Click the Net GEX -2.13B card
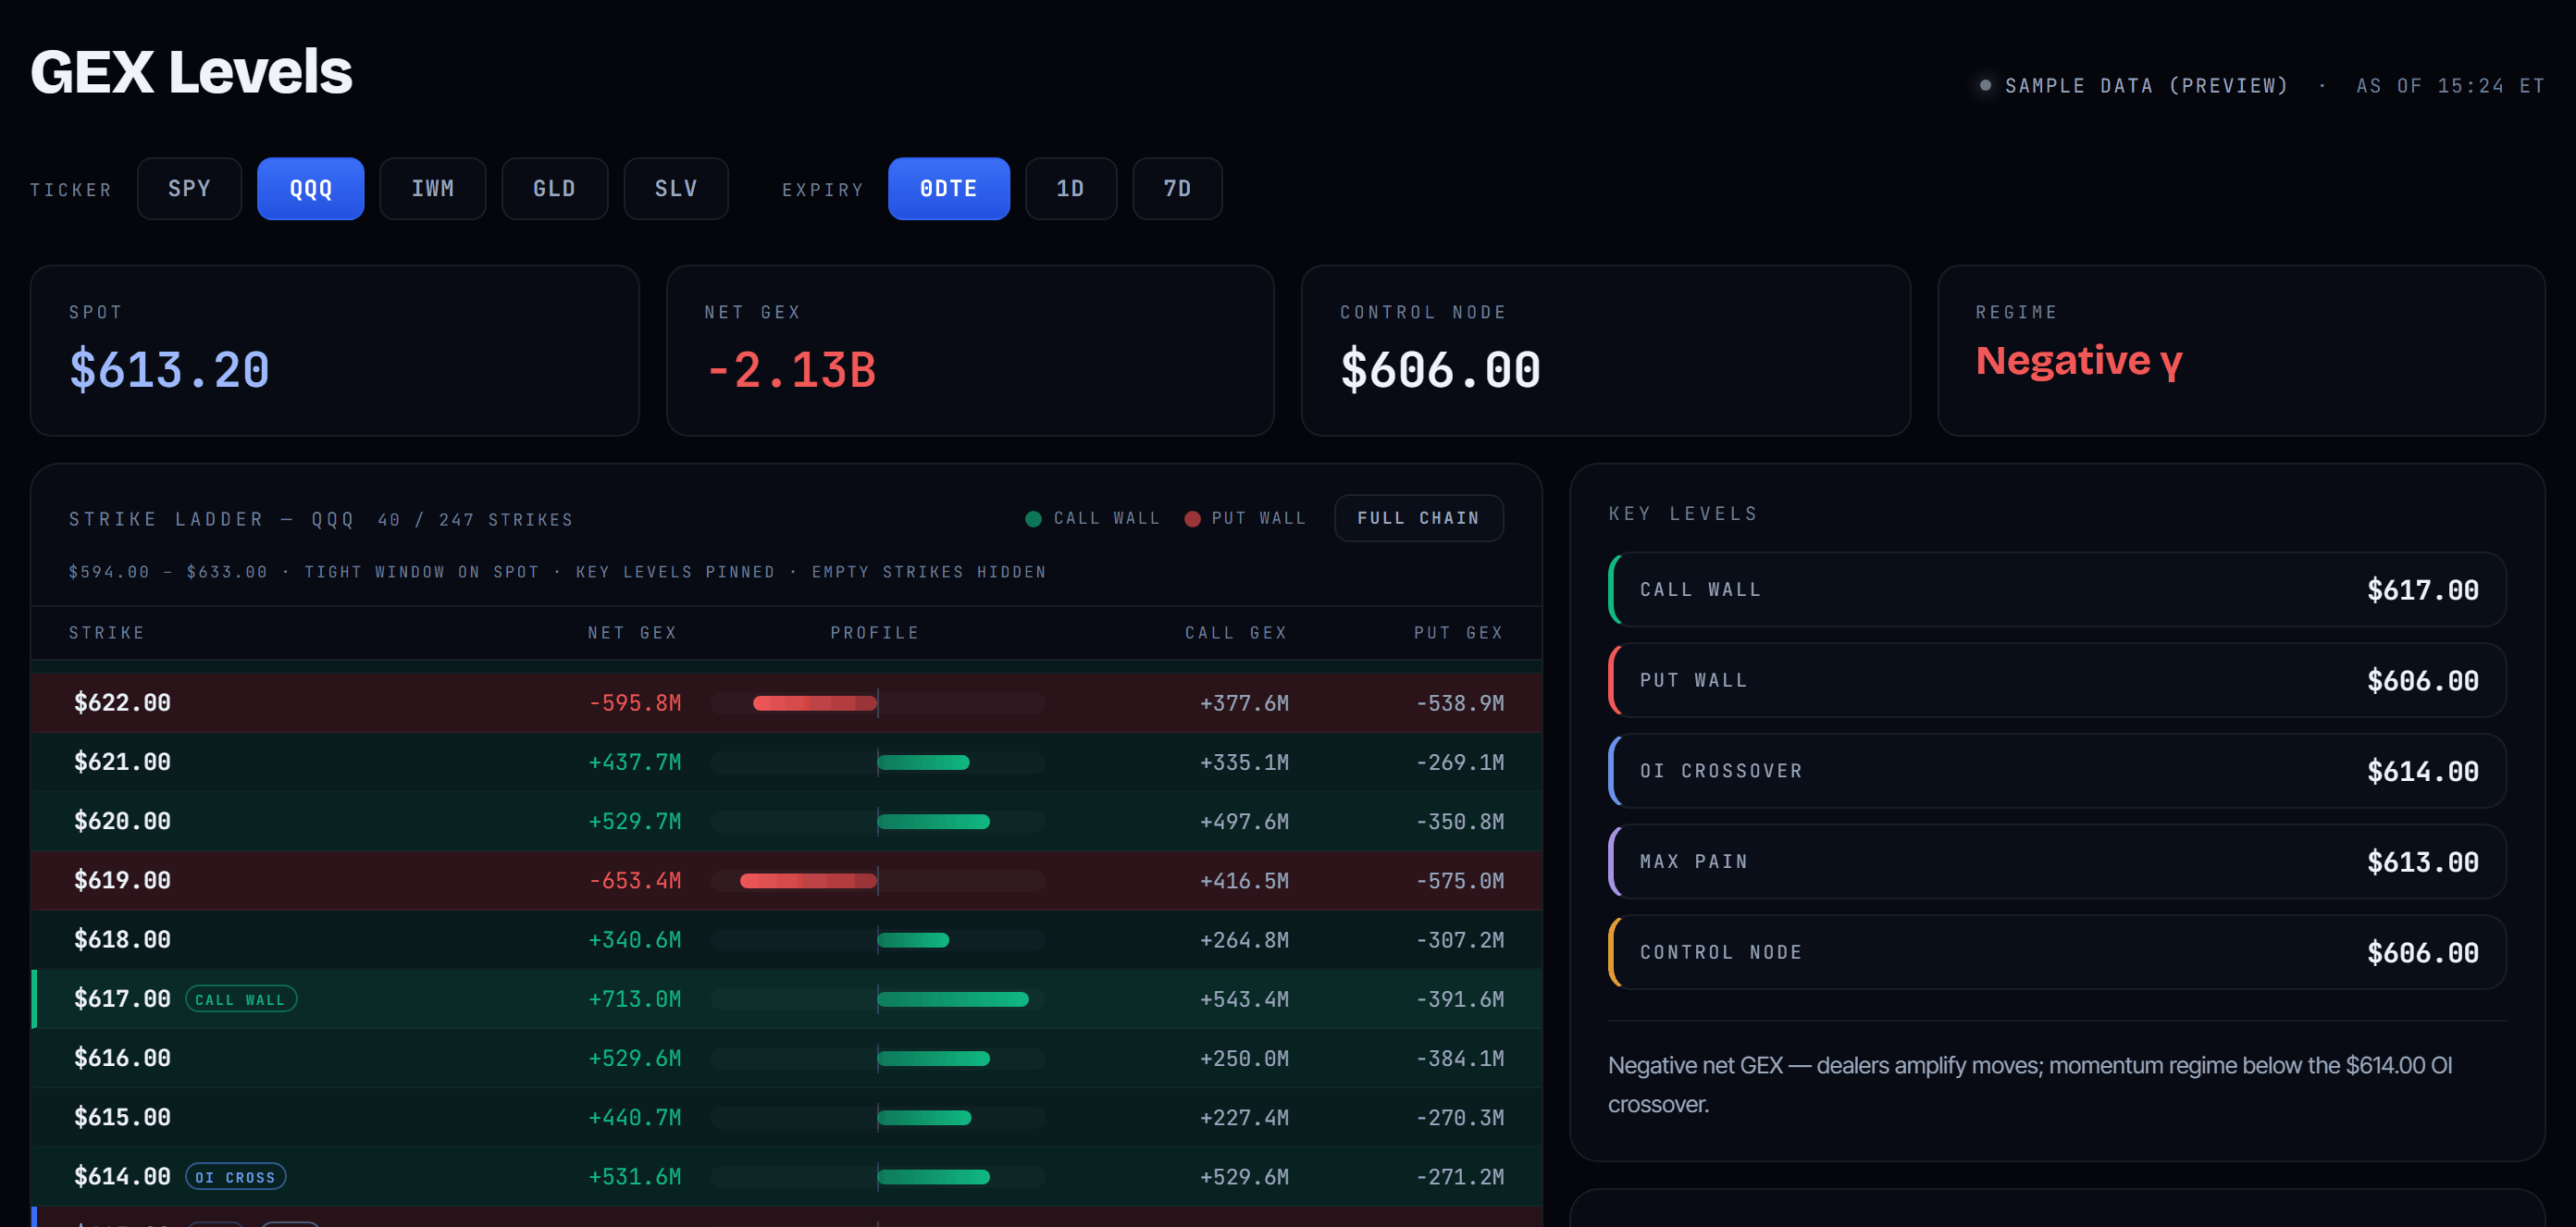Image resolution: width=2576 pixels, height=1227 pixels. [970, 350]
